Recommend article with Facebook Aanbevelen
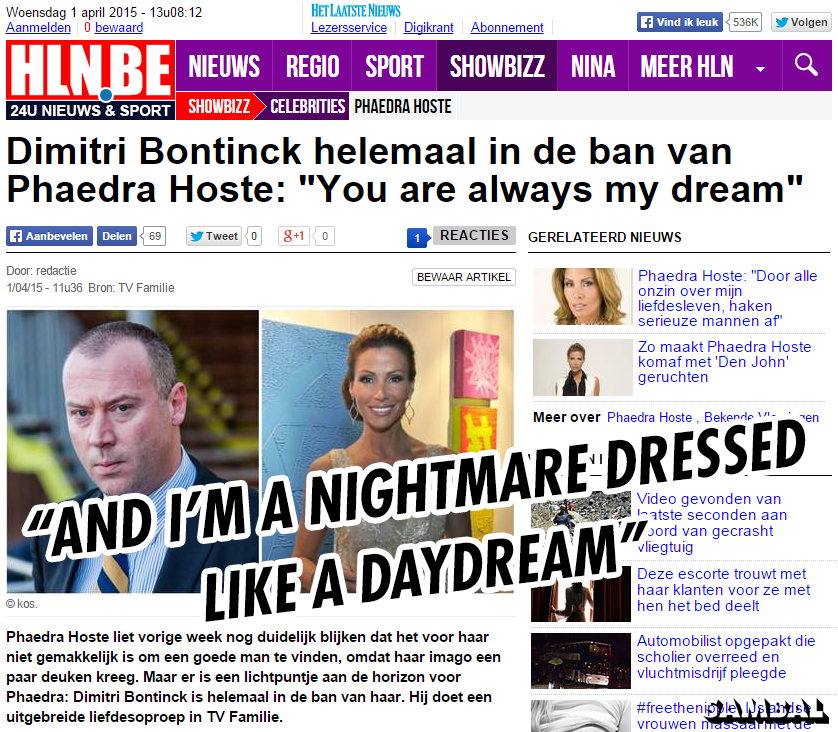838x732 pixels. pos(50,236)
